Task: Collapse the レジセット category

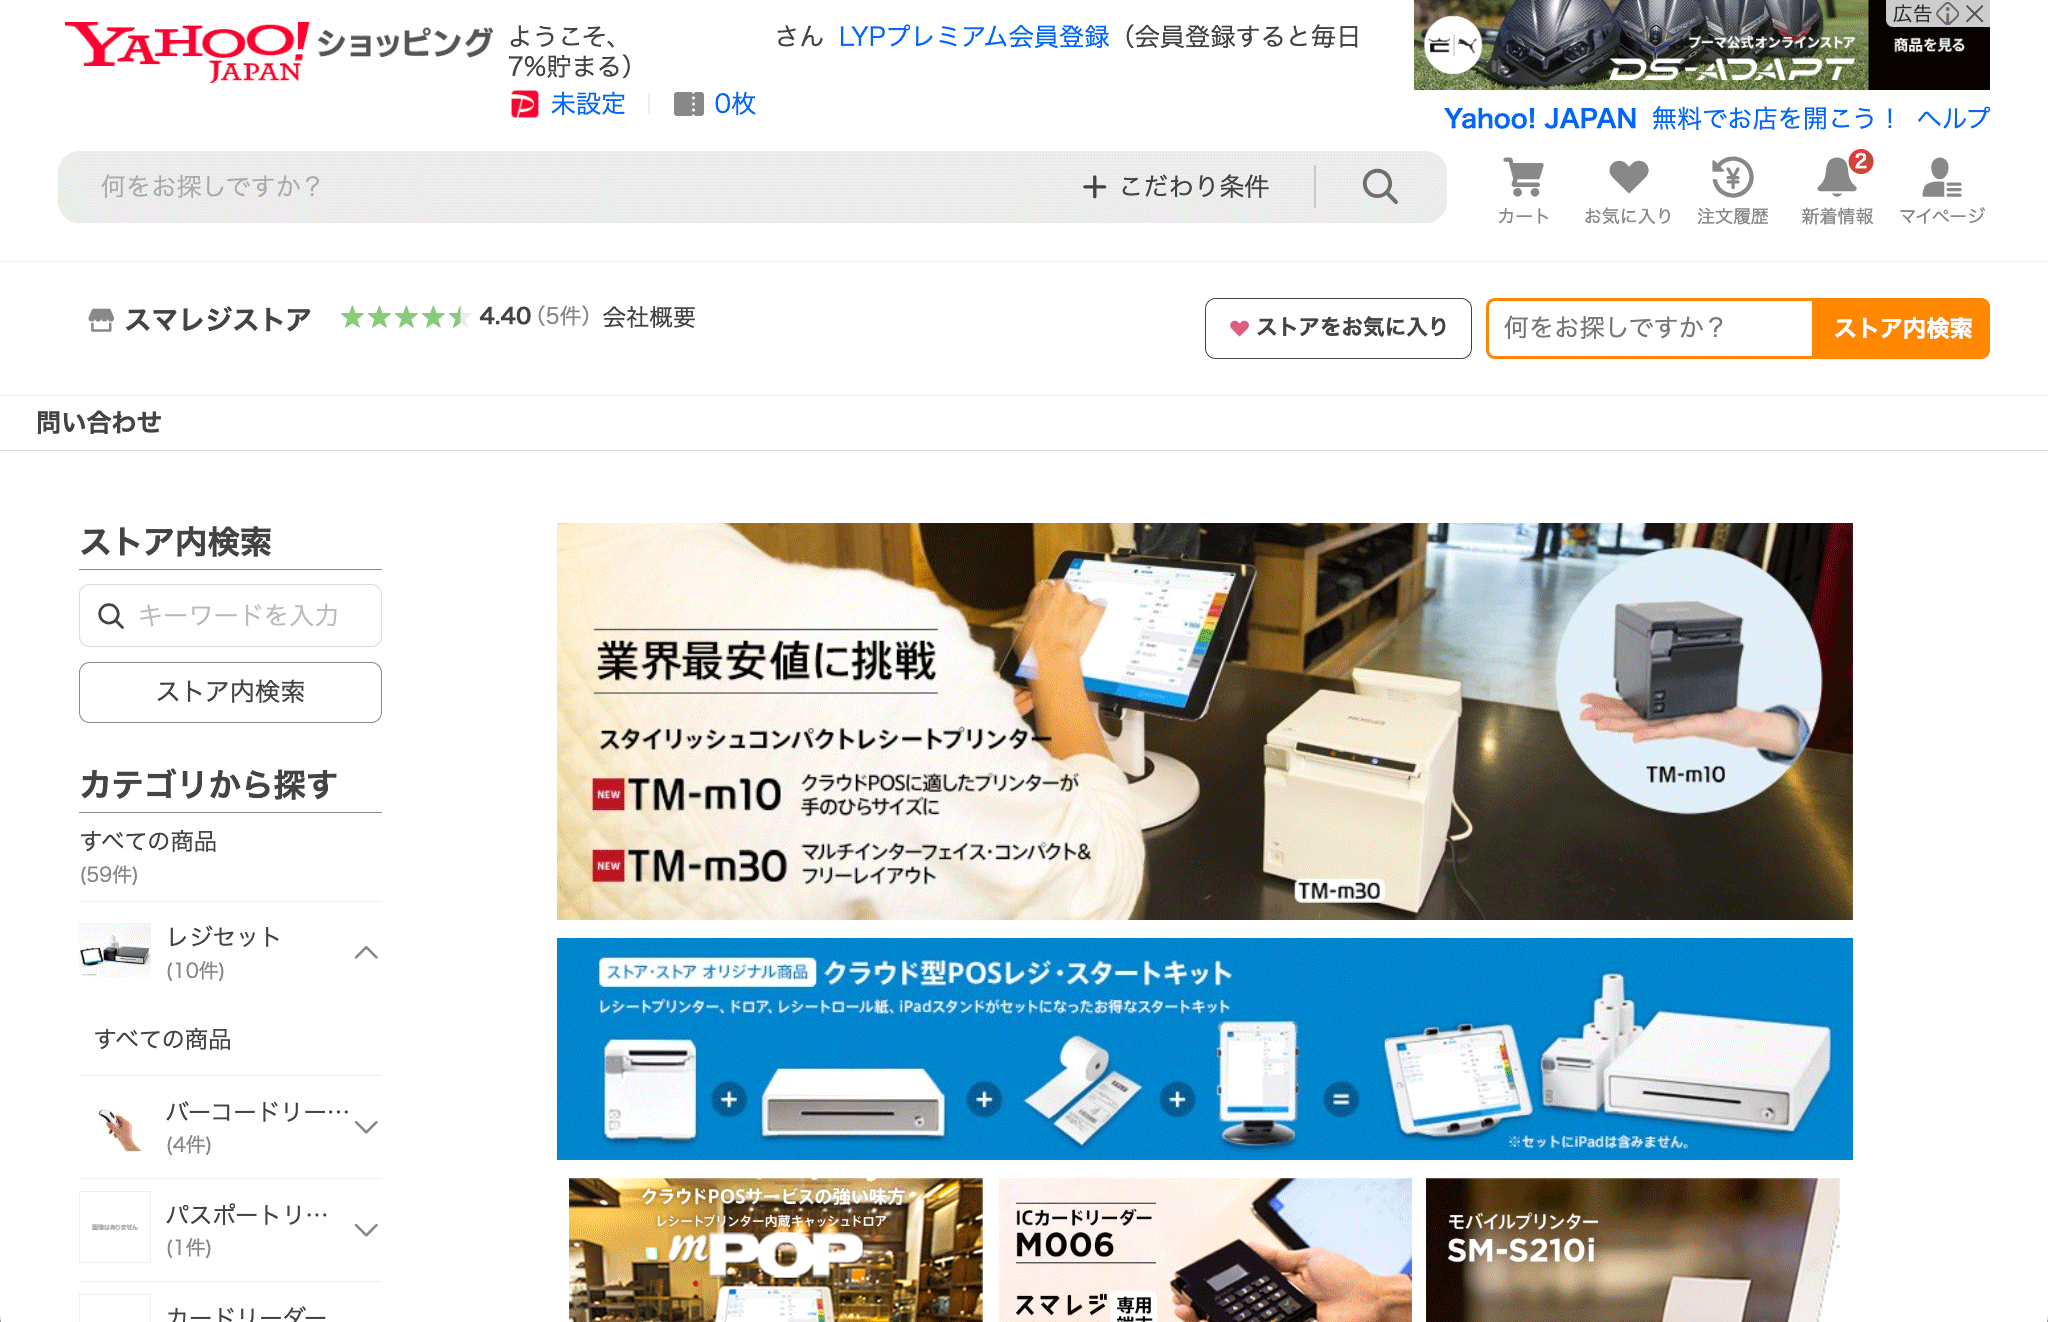Action: coord(366,952)
